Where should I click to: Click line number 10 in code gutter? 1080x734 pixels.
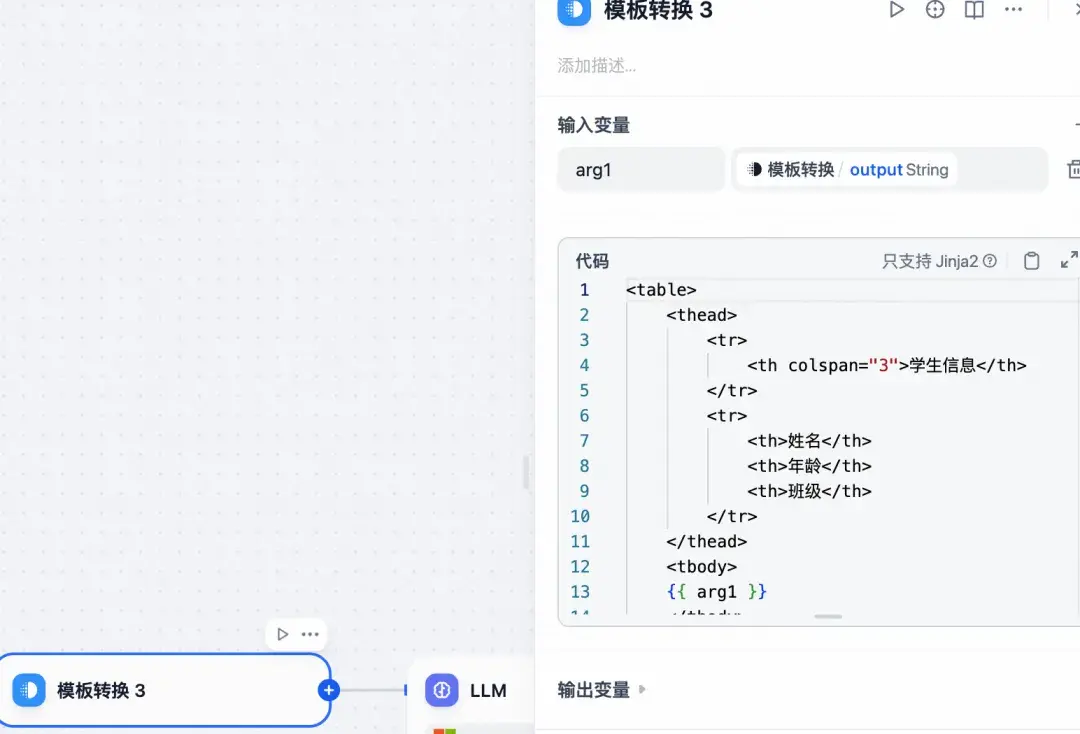pos(580,516)
